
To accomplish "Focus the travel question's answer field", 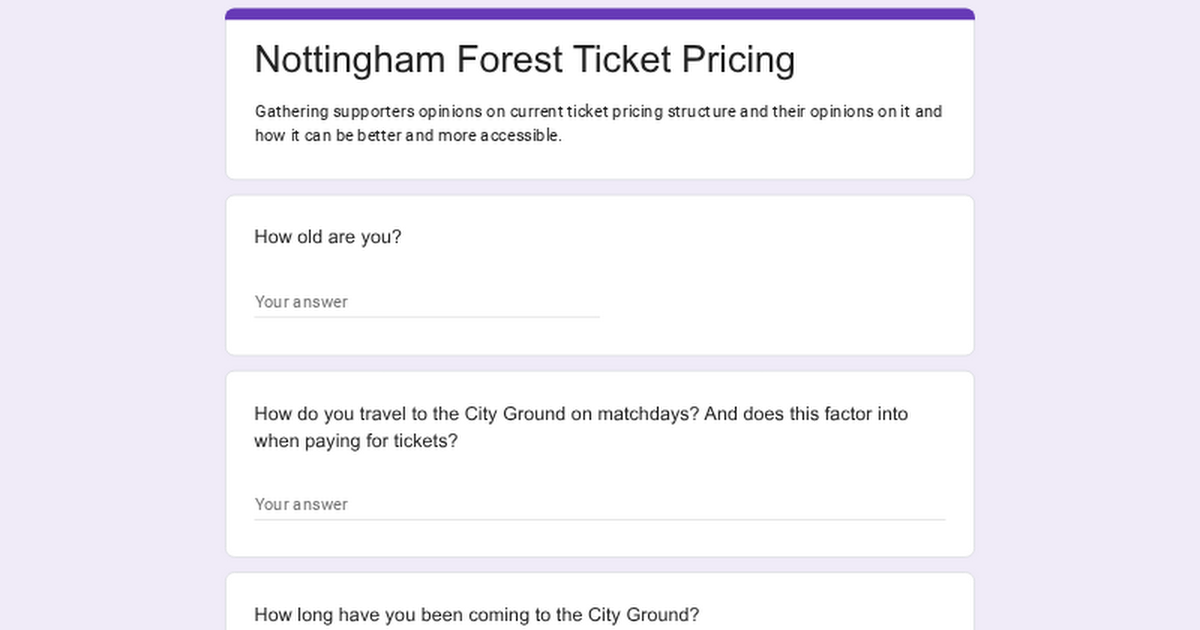I will [599, 504].
